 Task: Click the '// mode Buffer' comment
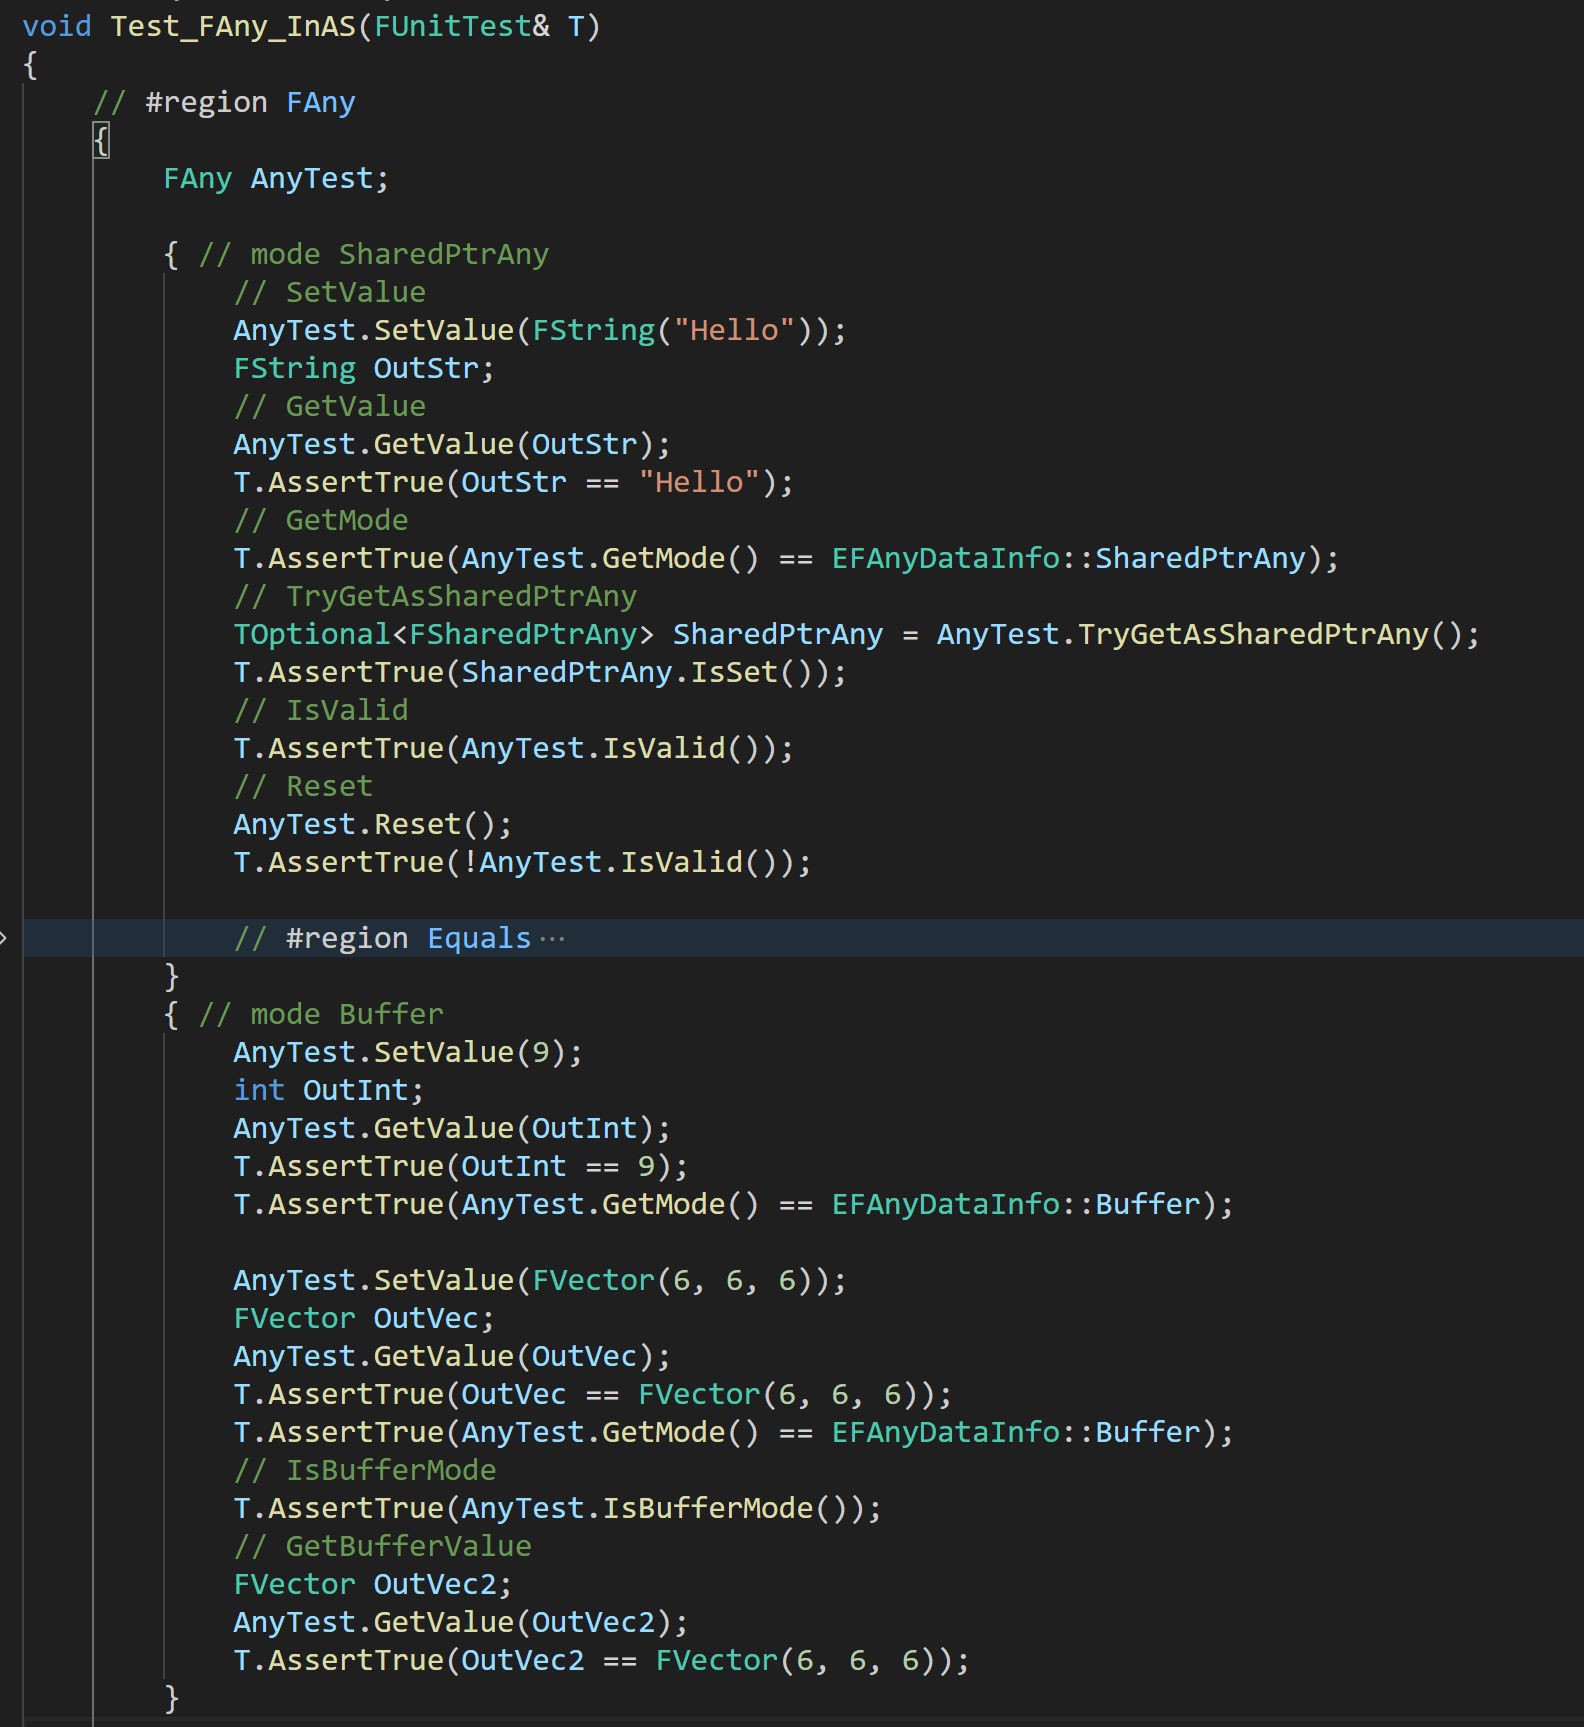point(321,1014)
